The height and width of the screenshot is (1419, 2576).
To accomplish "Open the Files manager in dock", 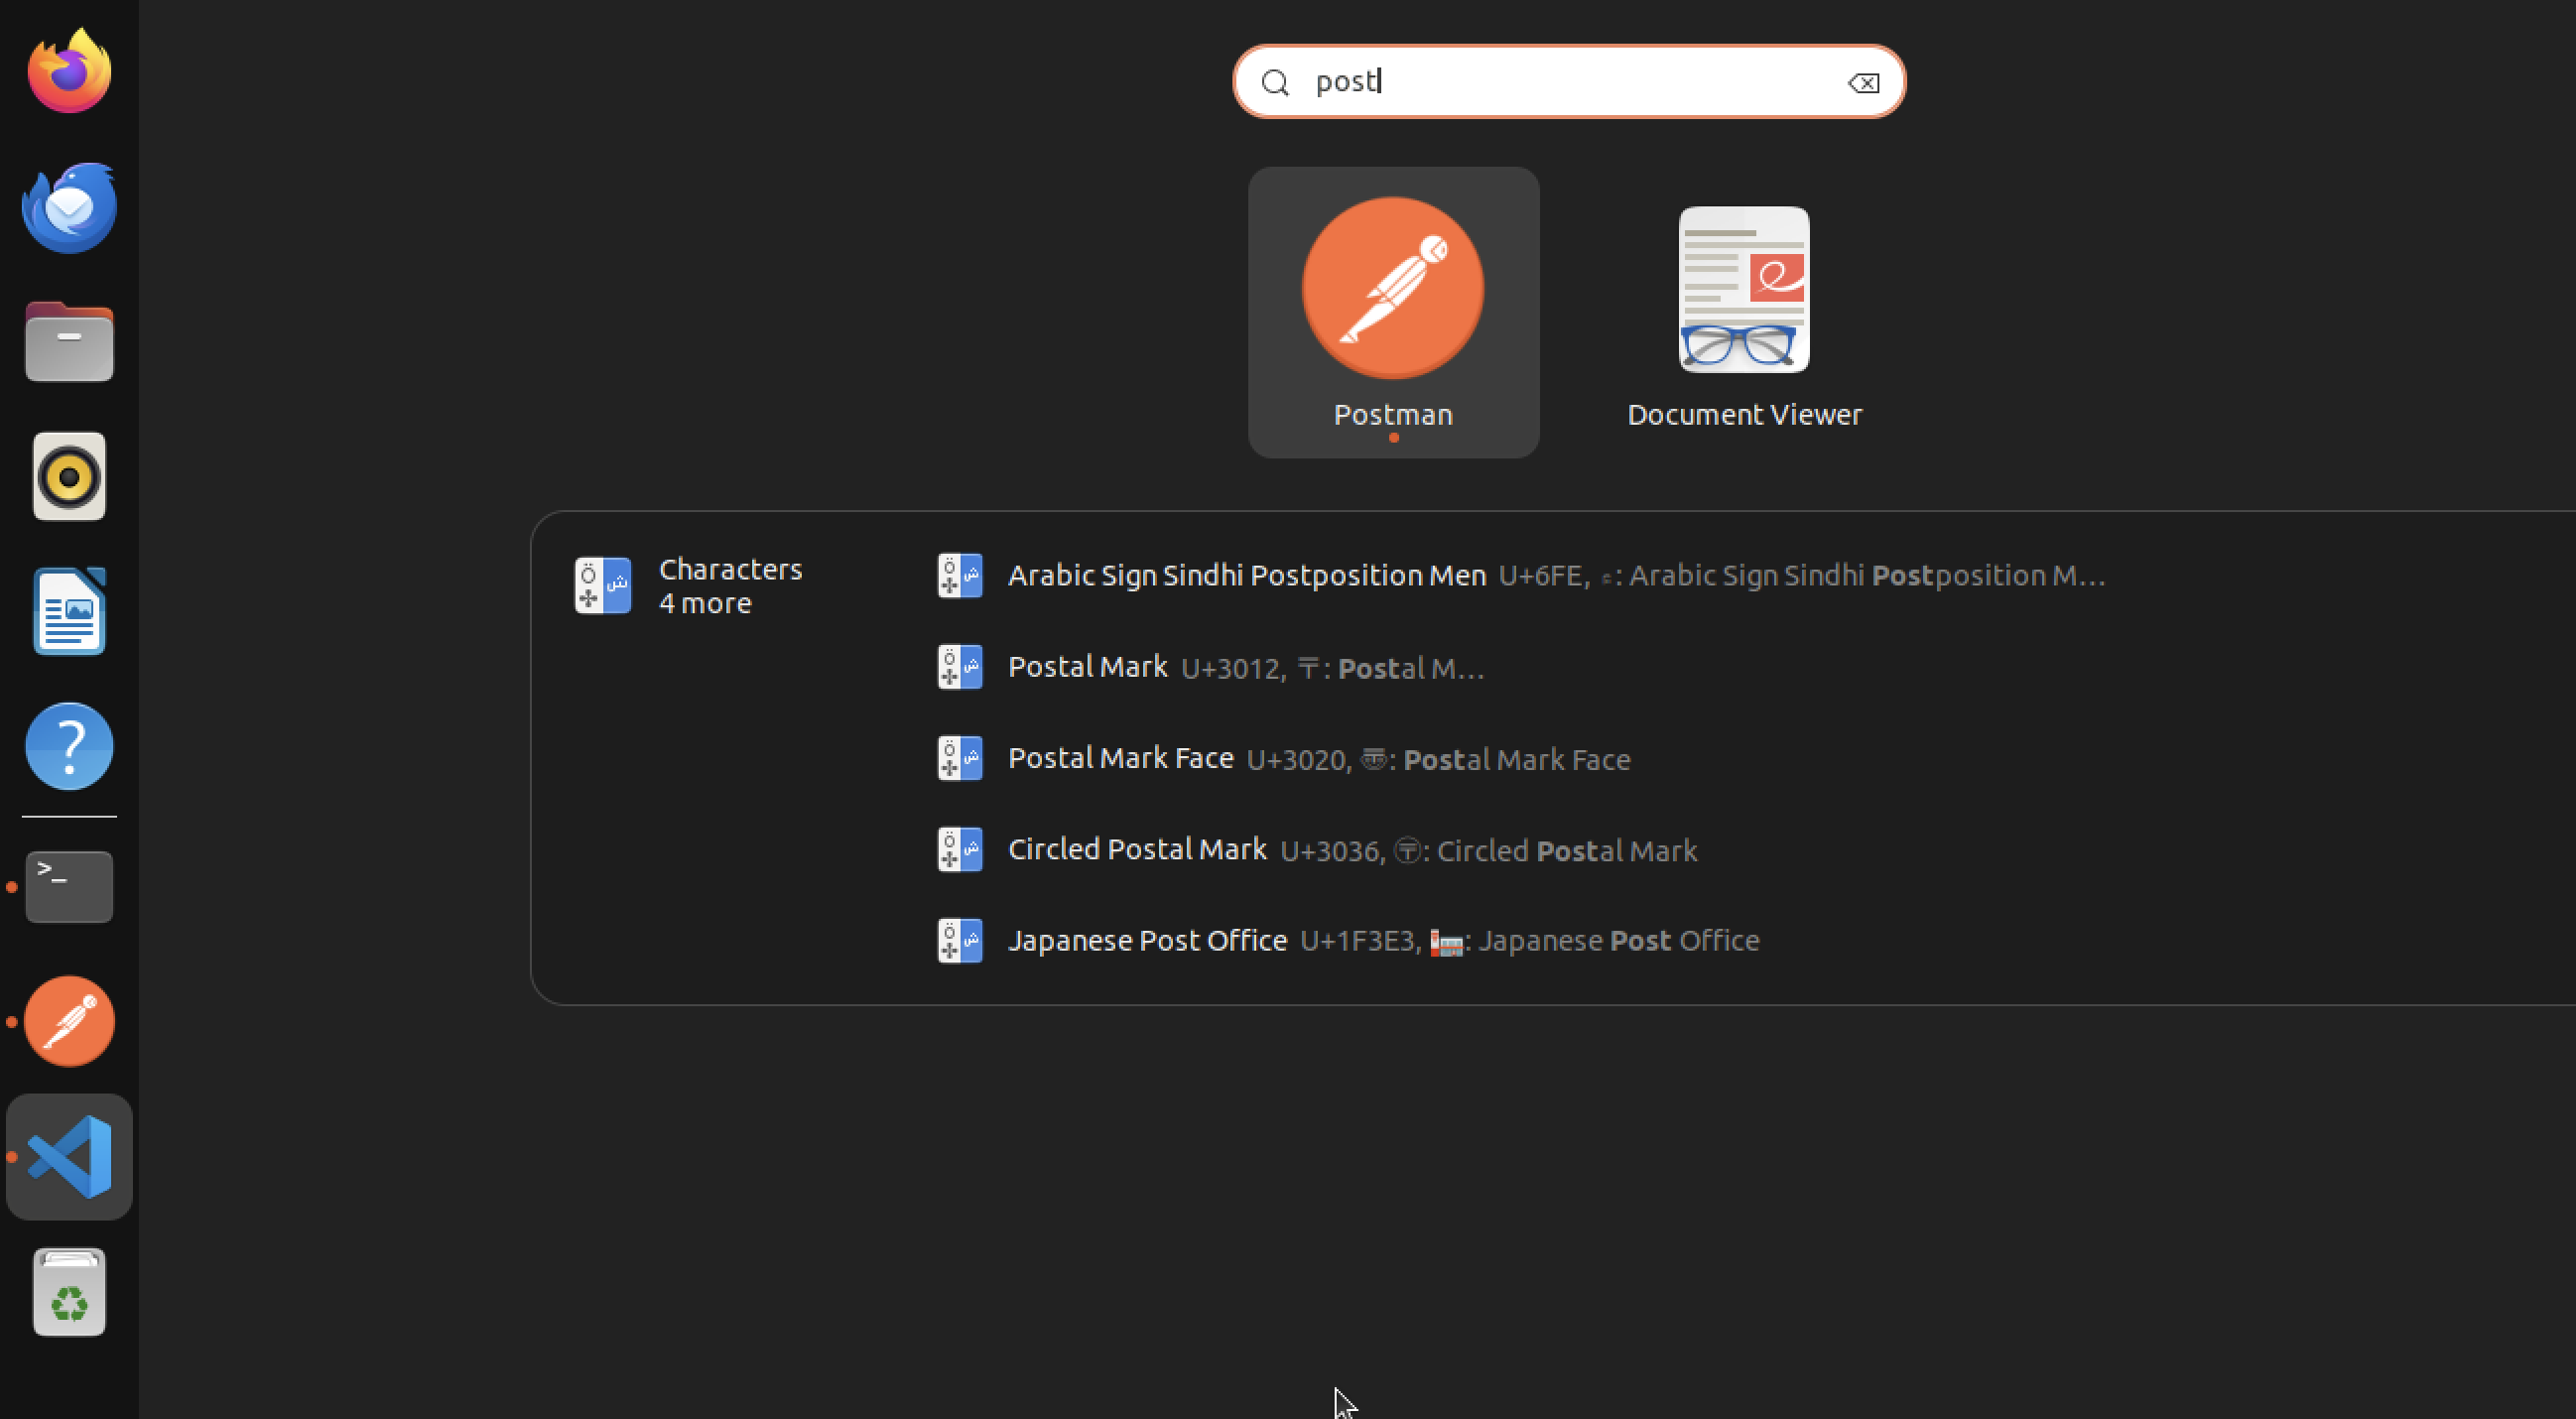I will pyautogui.click(x=69, y=341).
